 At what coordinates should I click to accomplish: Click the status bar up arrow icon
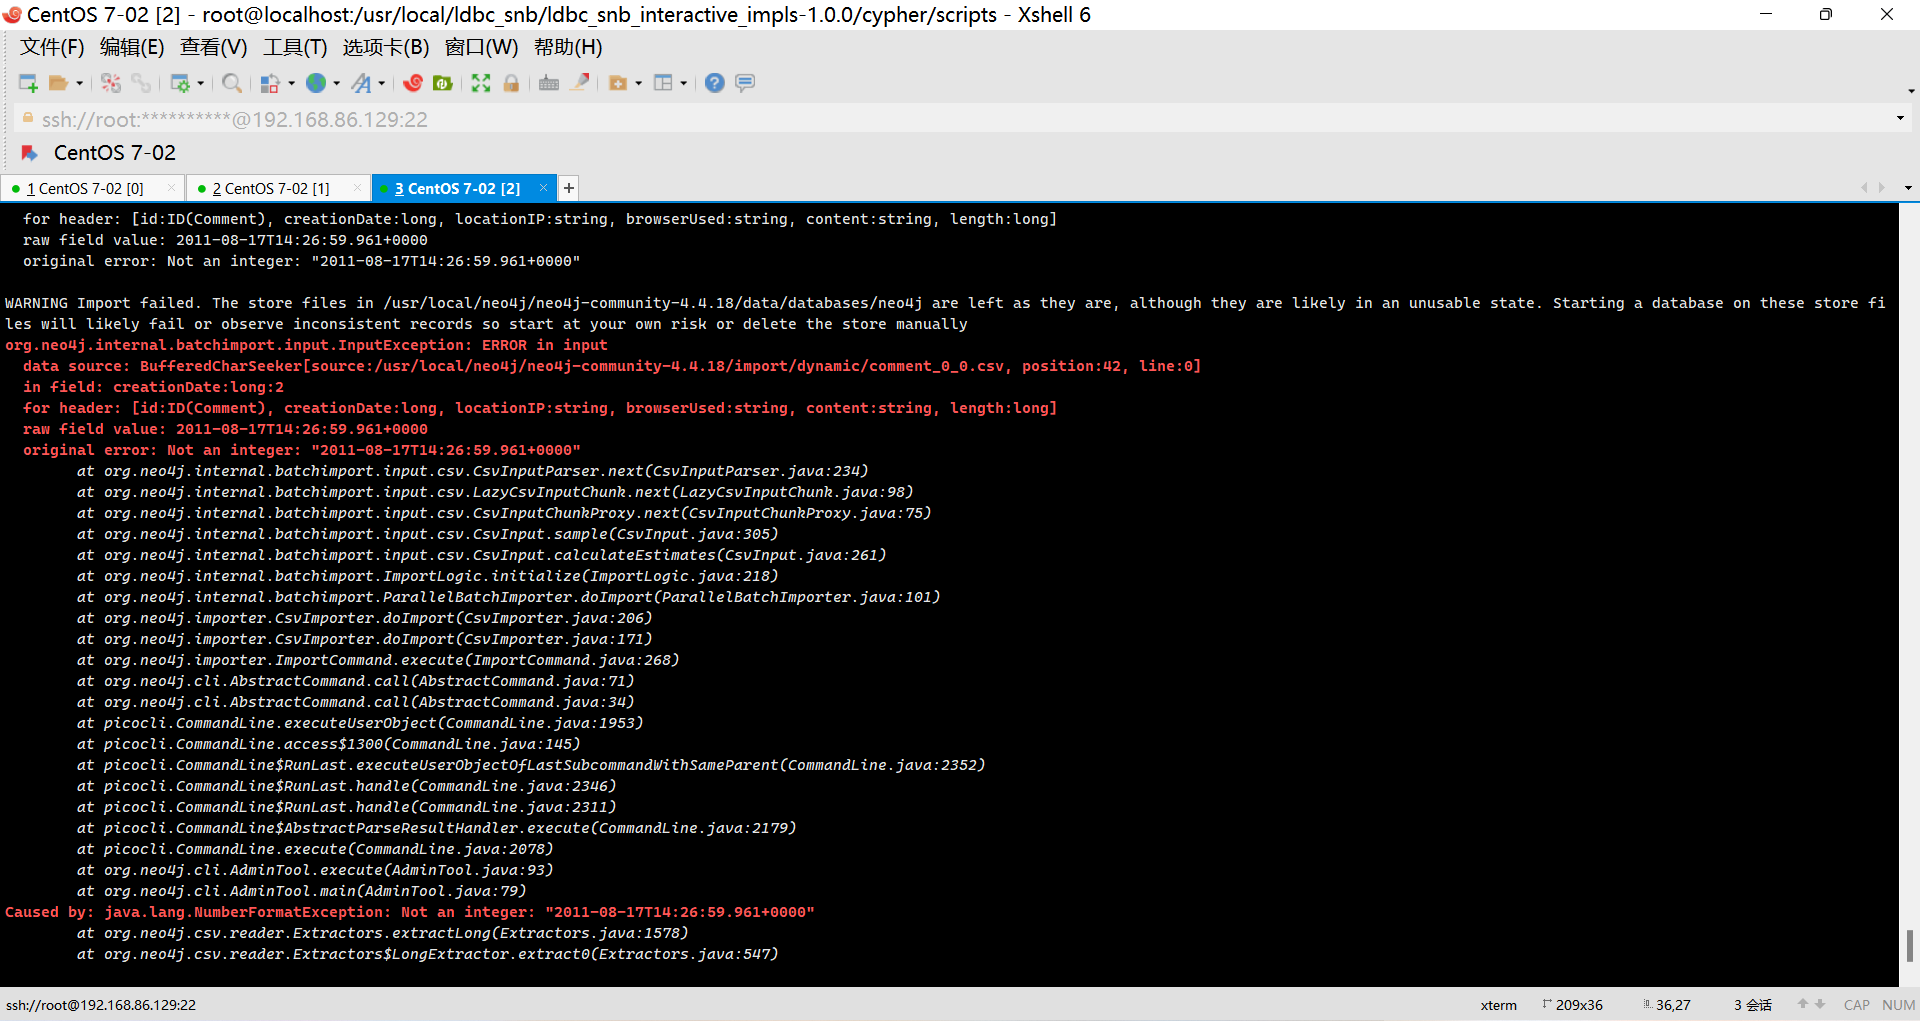1803,1004
